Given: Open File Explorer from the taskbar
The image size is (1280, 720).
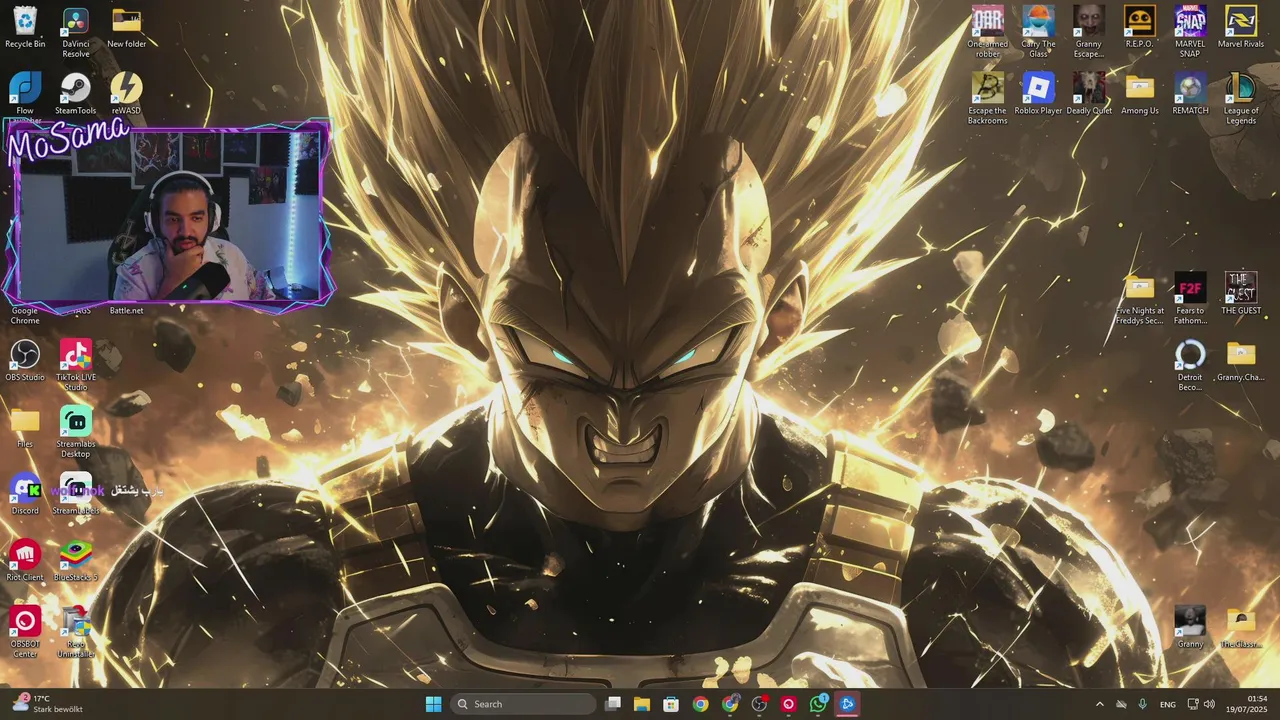Looking at the screenshot, I should click(x=642, y=704).
